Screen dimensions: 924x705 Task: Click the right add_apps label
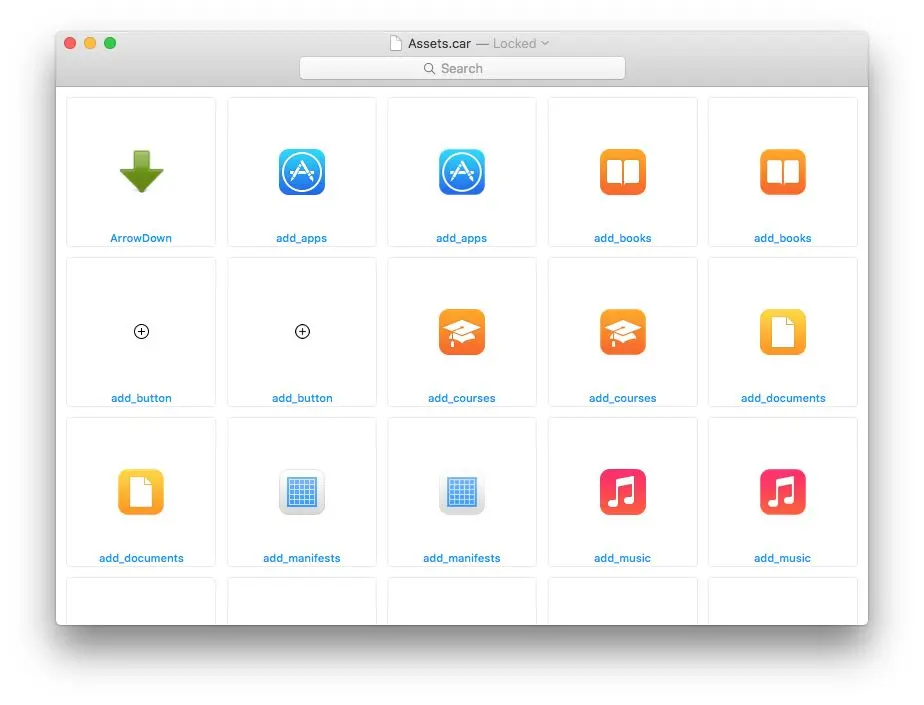461,238
